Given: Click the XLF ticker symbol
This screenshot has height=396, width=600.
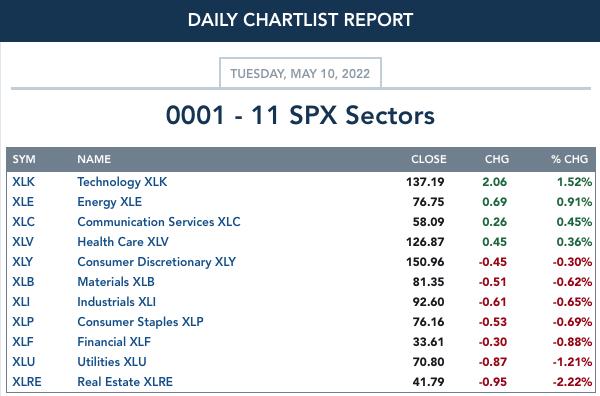Looking at the screenshot, I should tap(23, 342).
